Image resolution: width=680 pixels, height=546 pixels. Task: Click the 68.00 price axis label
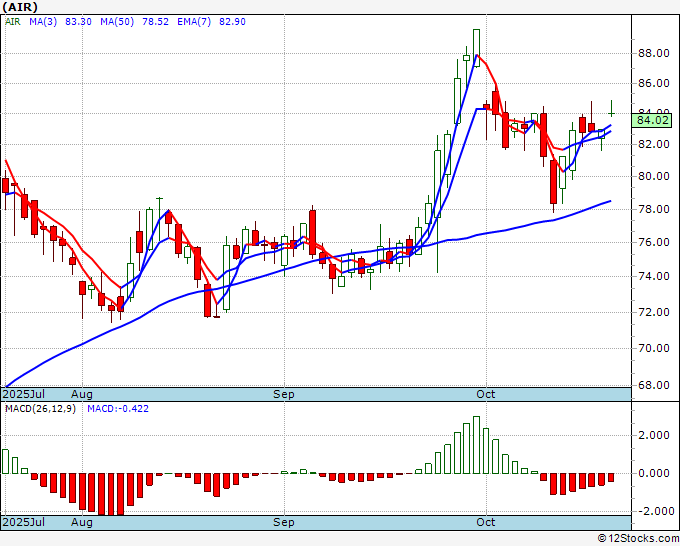[x=653, y=385]
